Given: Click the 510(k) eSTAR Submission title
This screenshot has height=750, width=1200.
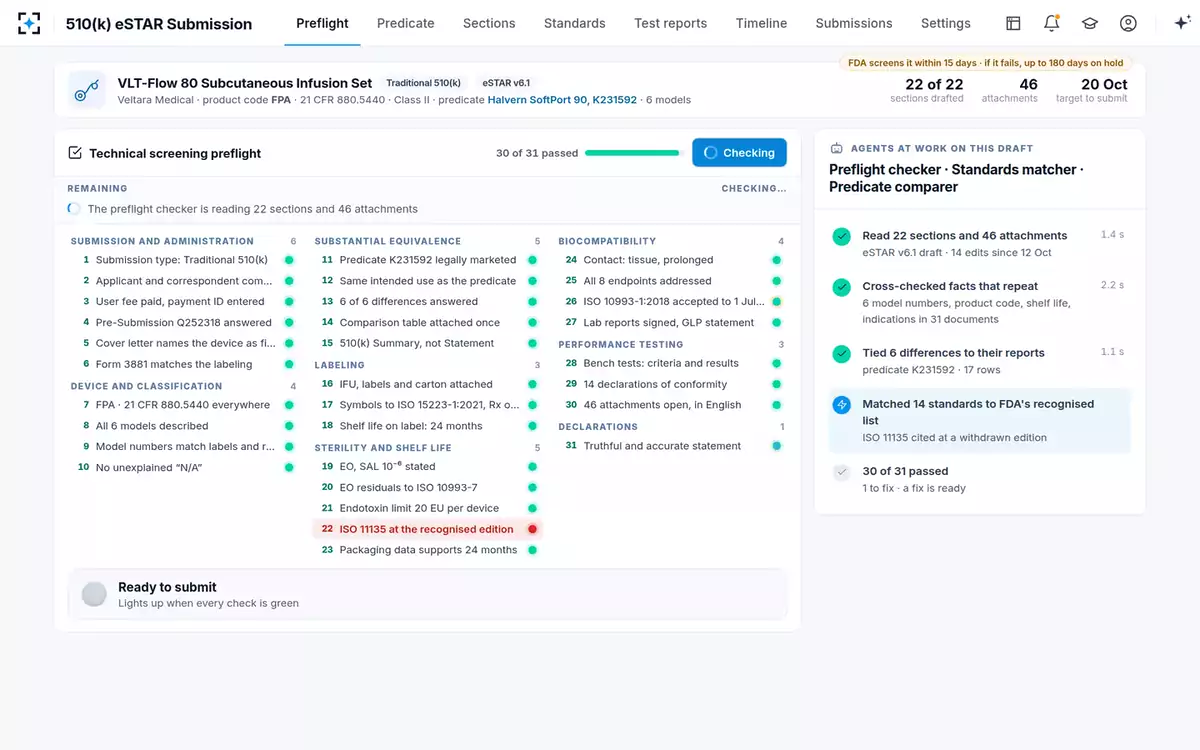Looking at the screenshot, I should (x=159, y=24).
